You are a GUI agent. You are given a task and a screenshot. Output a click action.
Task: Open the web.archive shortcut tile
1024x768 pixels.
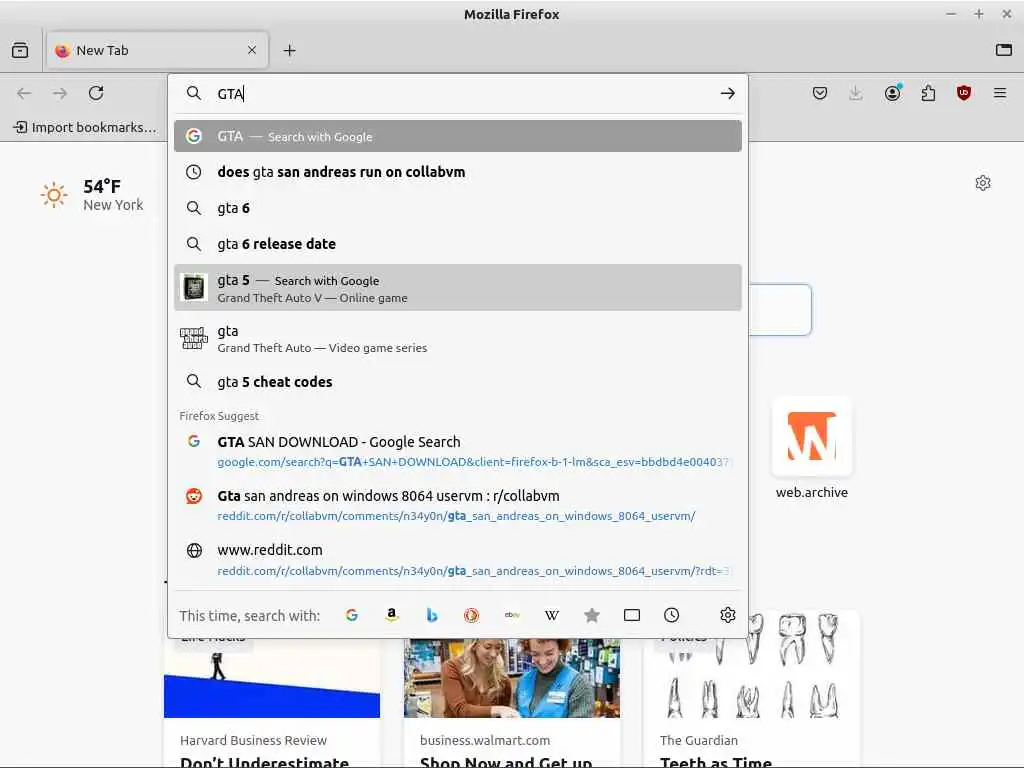tap(812, 449)
